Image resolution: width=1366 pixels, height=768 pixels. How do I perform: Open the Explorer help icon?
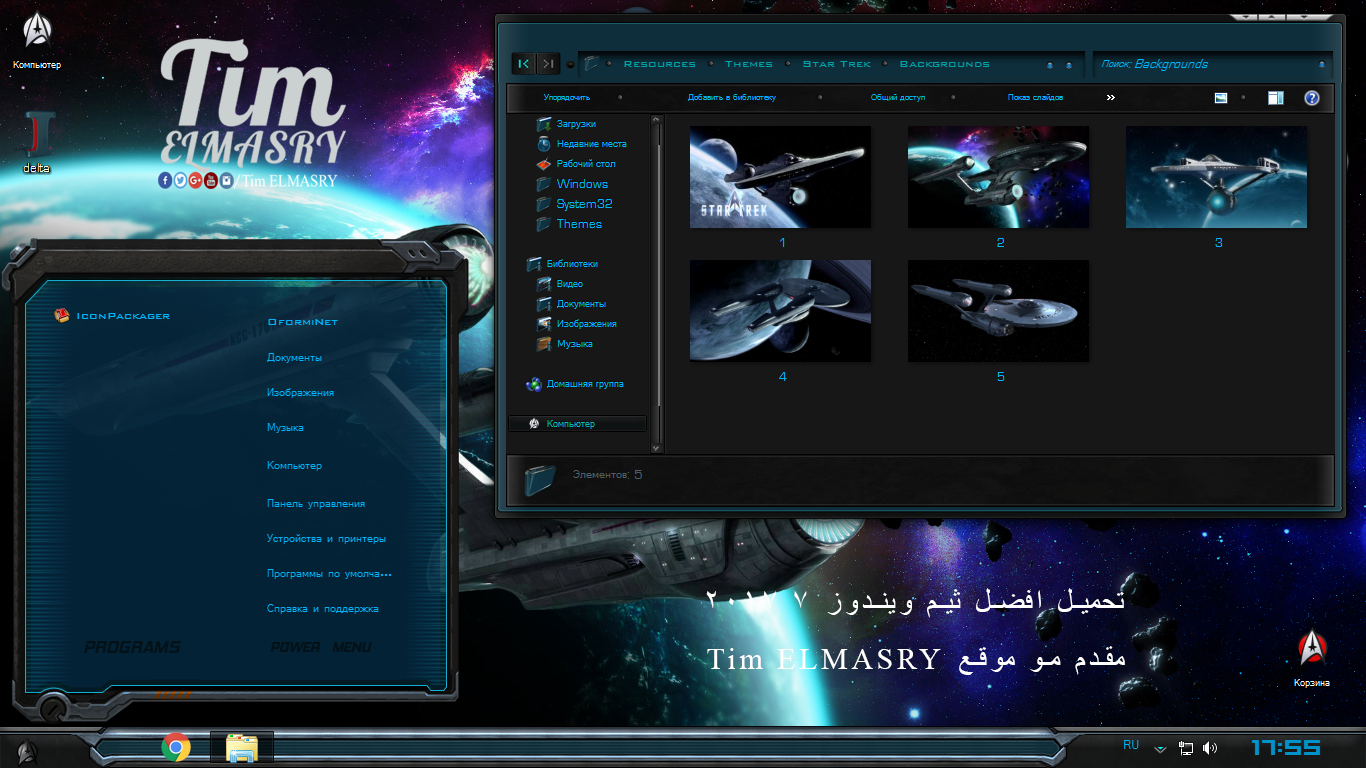1312,98
